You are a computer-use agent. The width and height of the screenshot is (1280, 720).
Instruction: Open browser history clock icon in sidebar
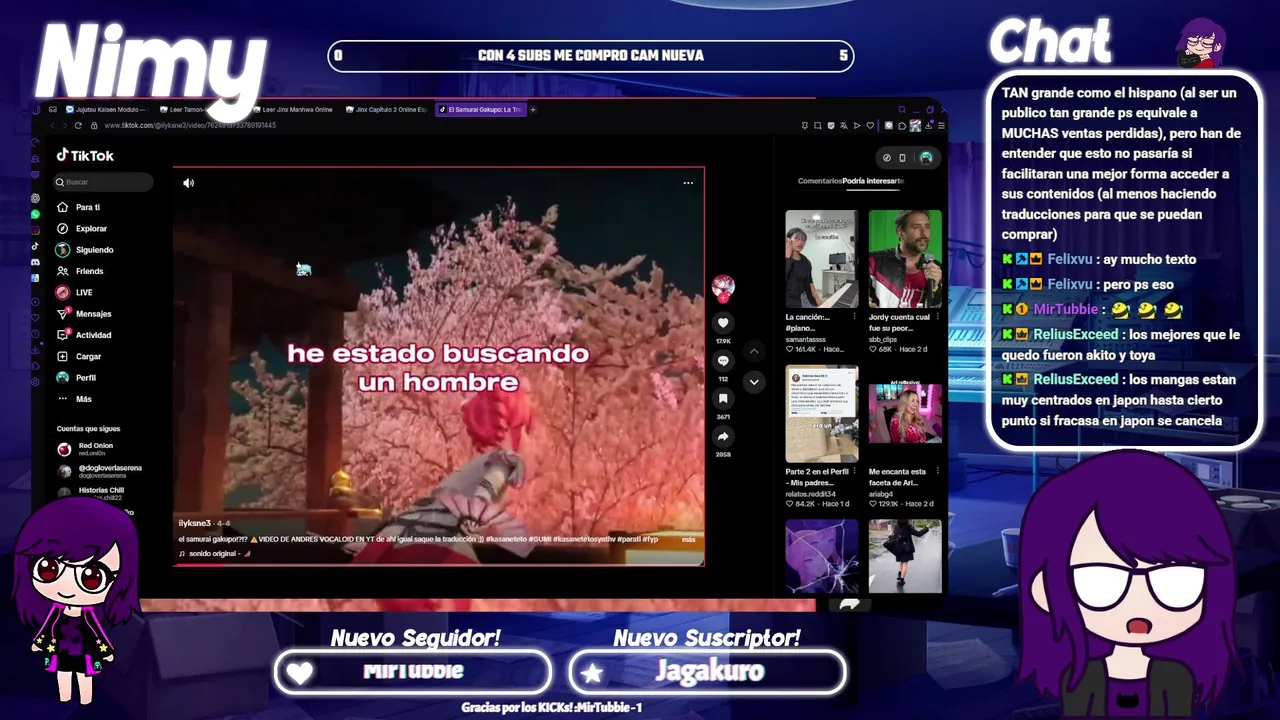click(35, 333)
